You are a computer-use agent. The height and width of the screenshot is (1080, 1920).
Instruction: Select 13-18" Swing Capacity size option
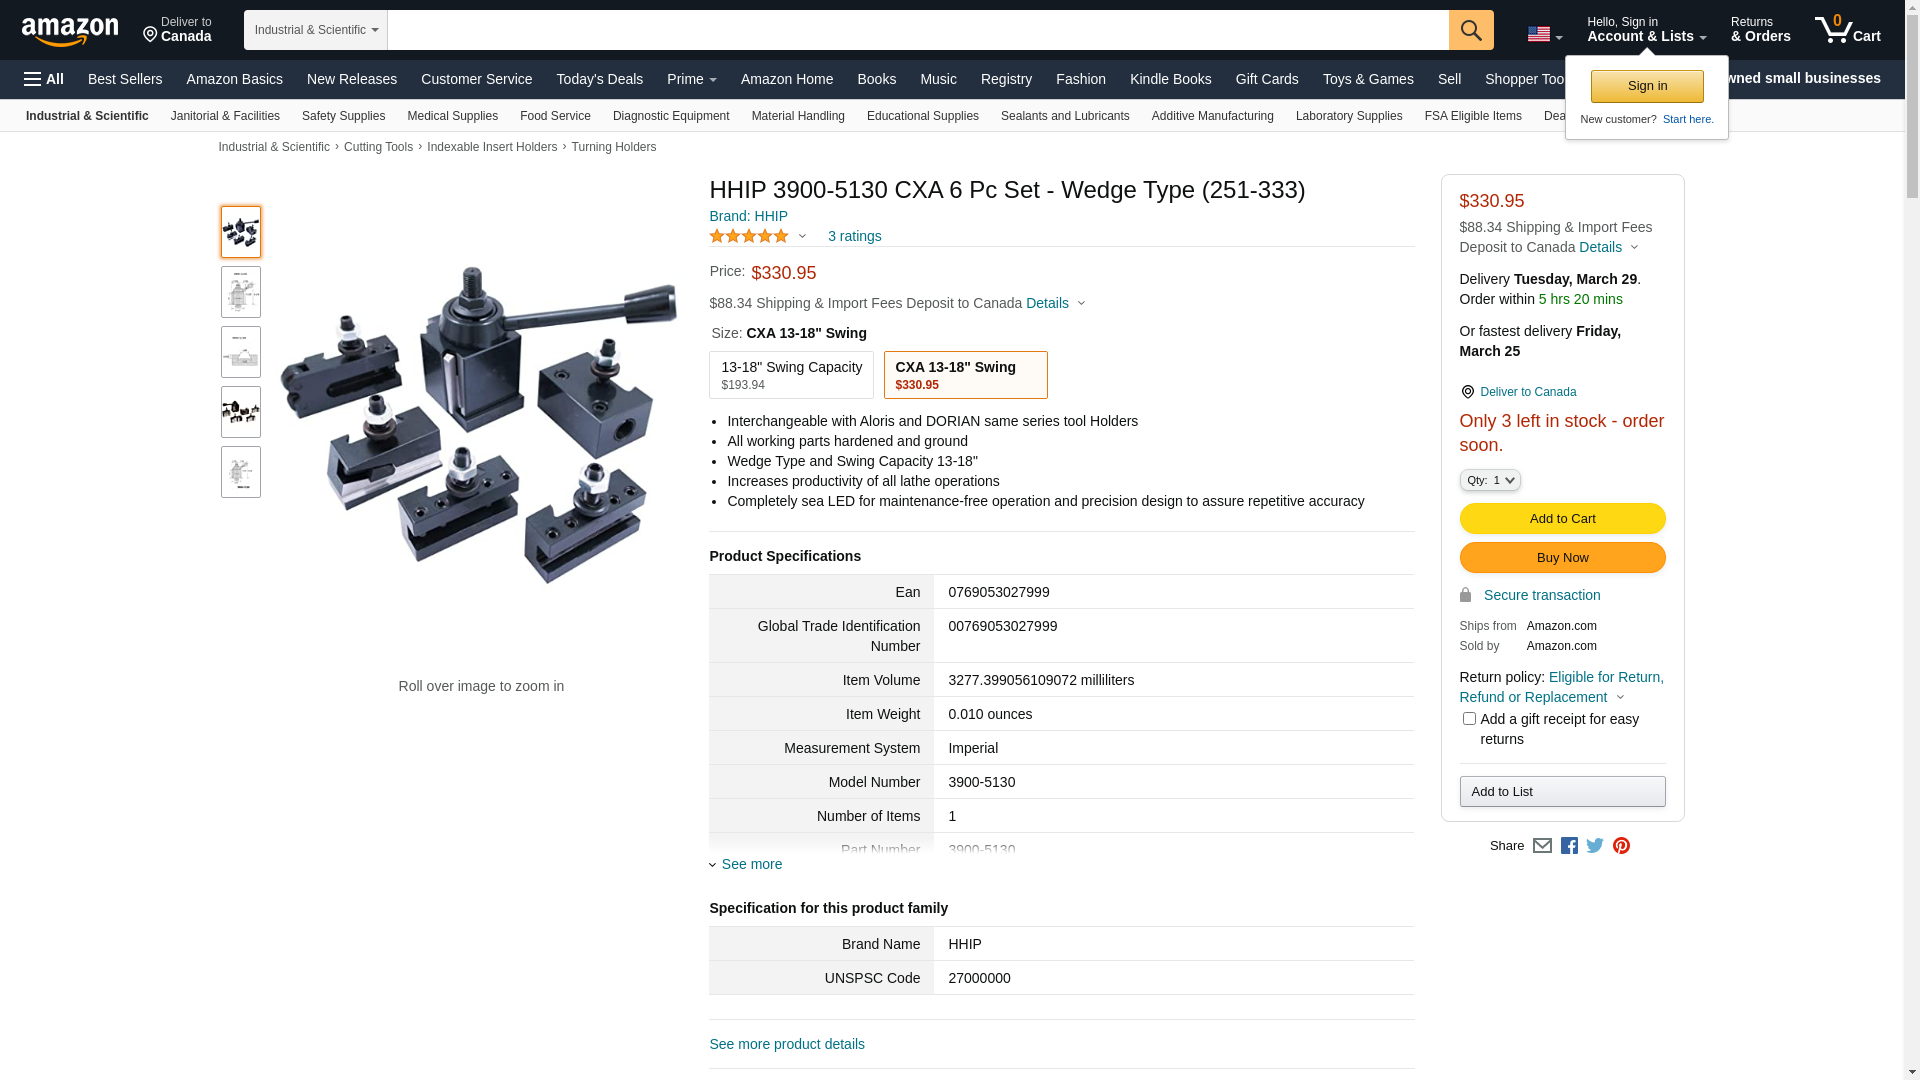[791, 375]
